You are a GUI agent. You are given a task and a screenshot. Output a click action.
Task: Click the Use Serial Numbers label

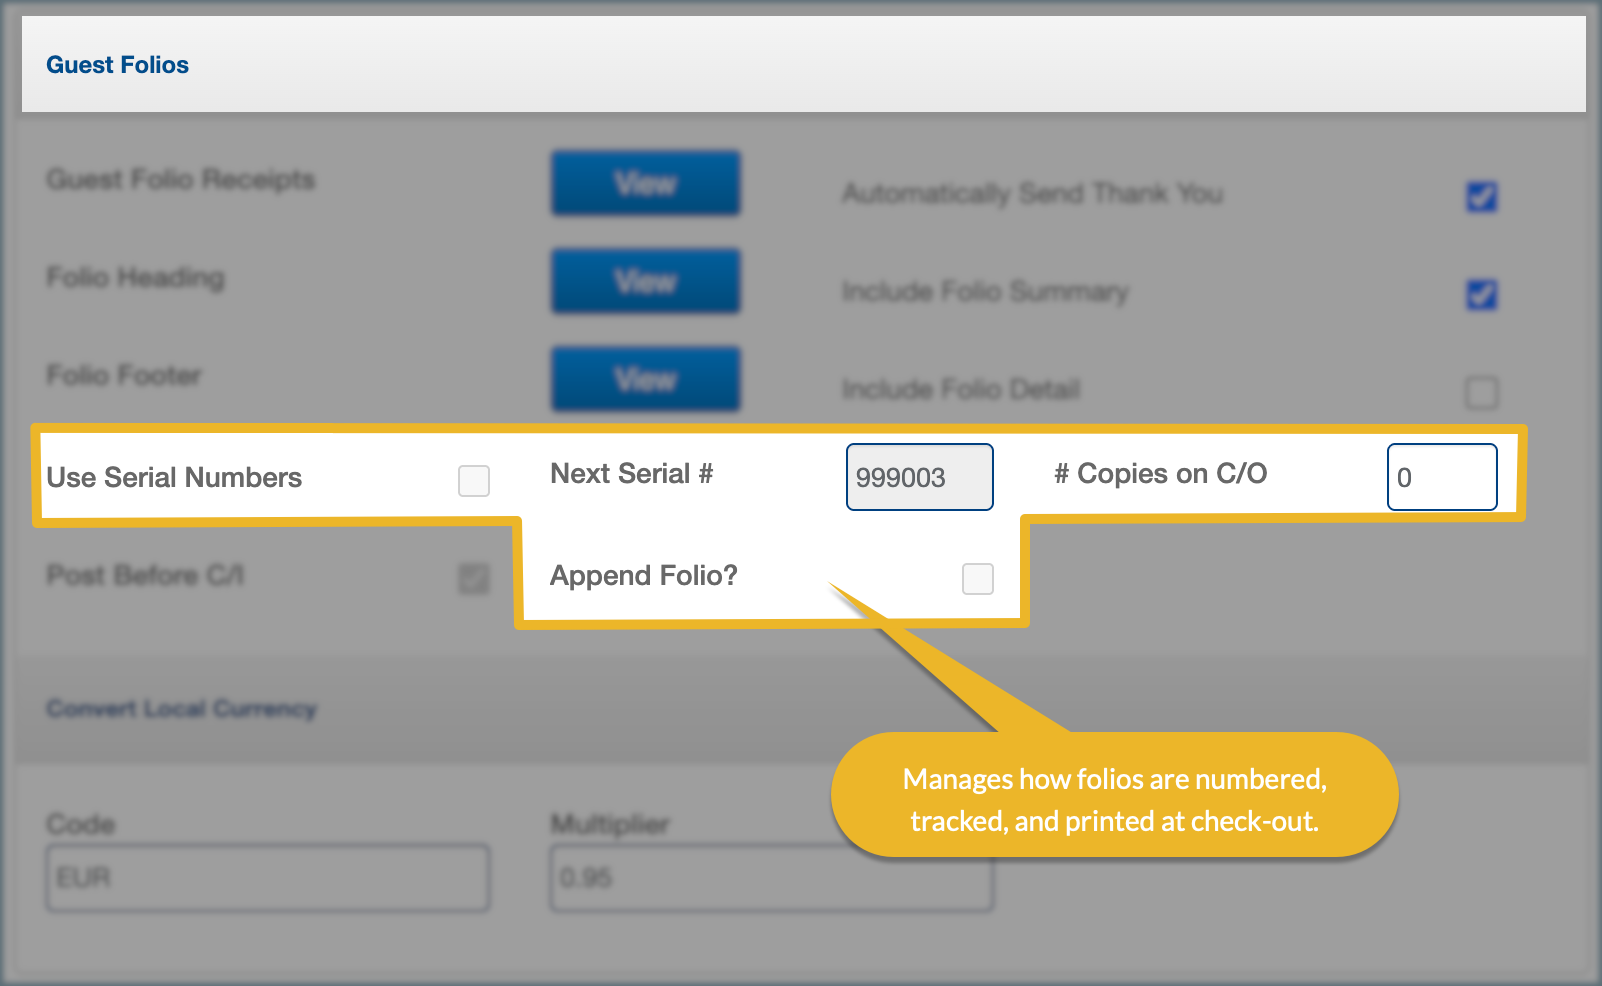pos(174,478)
